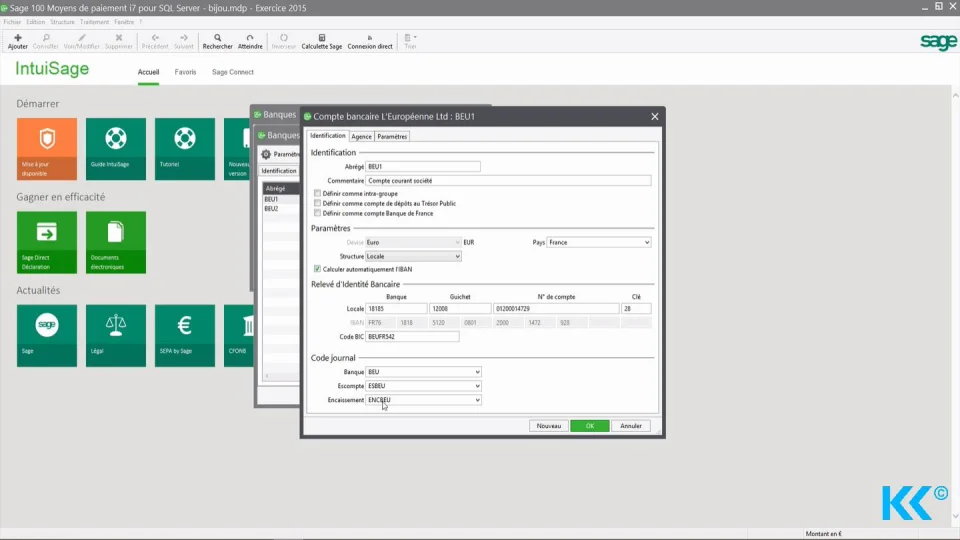The height and width of the screenshot is (540, 960).
Task: Click the Banque code field 18185
Action: [396, 309]
